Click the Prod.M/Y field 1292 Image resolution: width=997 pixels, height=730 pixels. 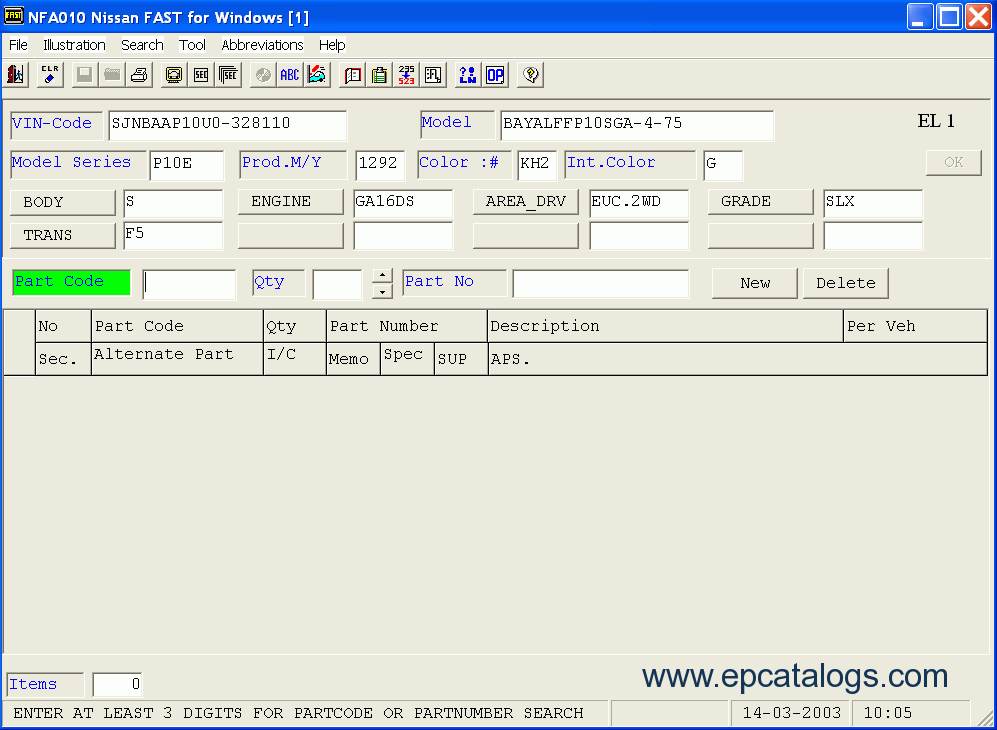[380, 165]
